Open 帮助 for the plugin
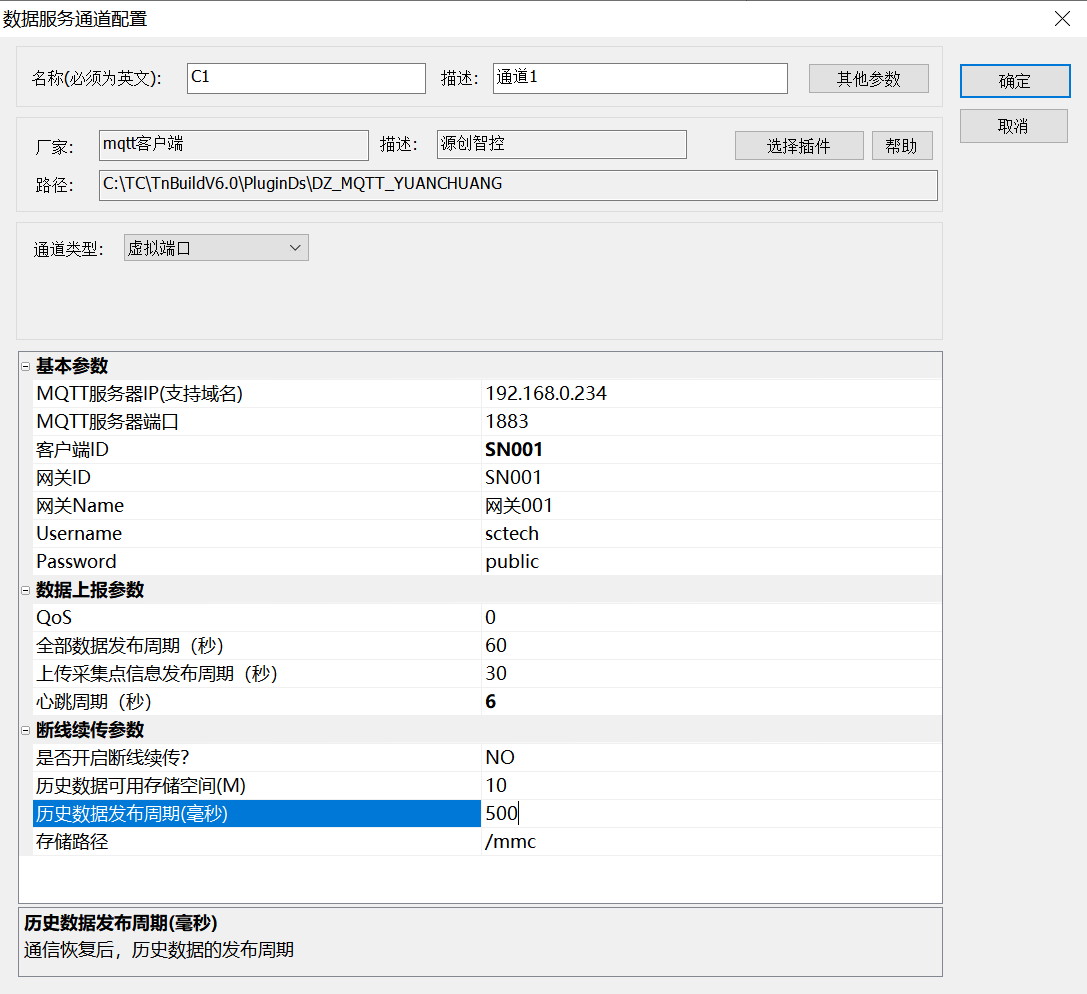This screenshot has width=1087, height=994. [x=901, y=146]
